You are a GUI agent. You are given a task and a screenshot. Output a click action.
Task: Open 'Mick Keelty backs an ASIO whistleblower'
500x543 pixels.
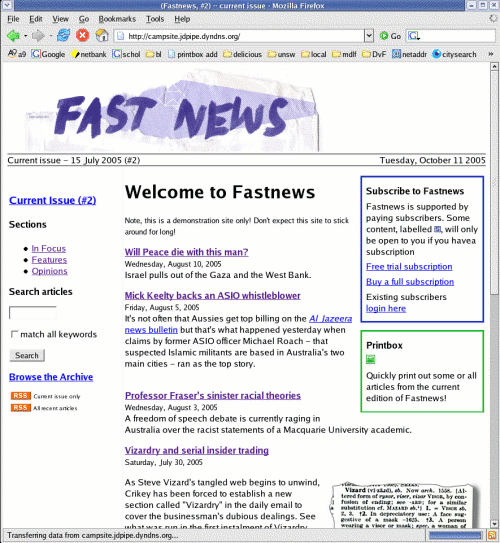[213, 296]
